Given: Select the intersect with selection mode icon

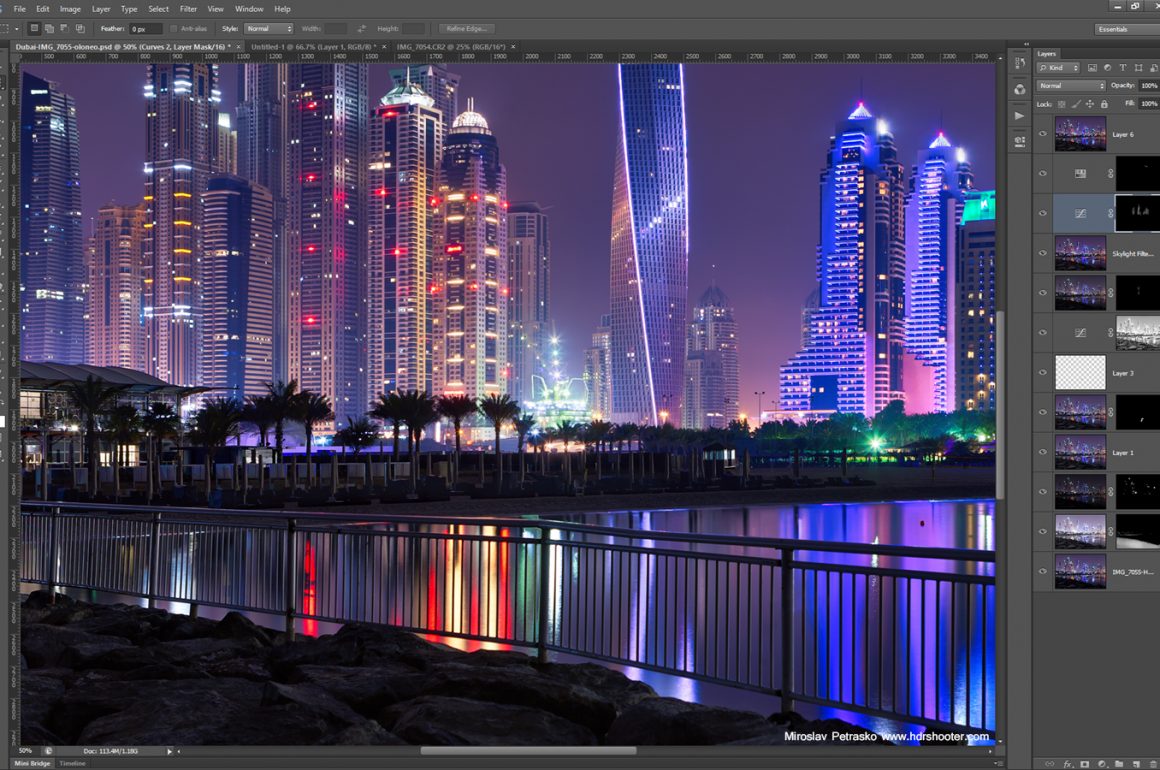Looking at the screenshot, I should click(x=79, y=29).
